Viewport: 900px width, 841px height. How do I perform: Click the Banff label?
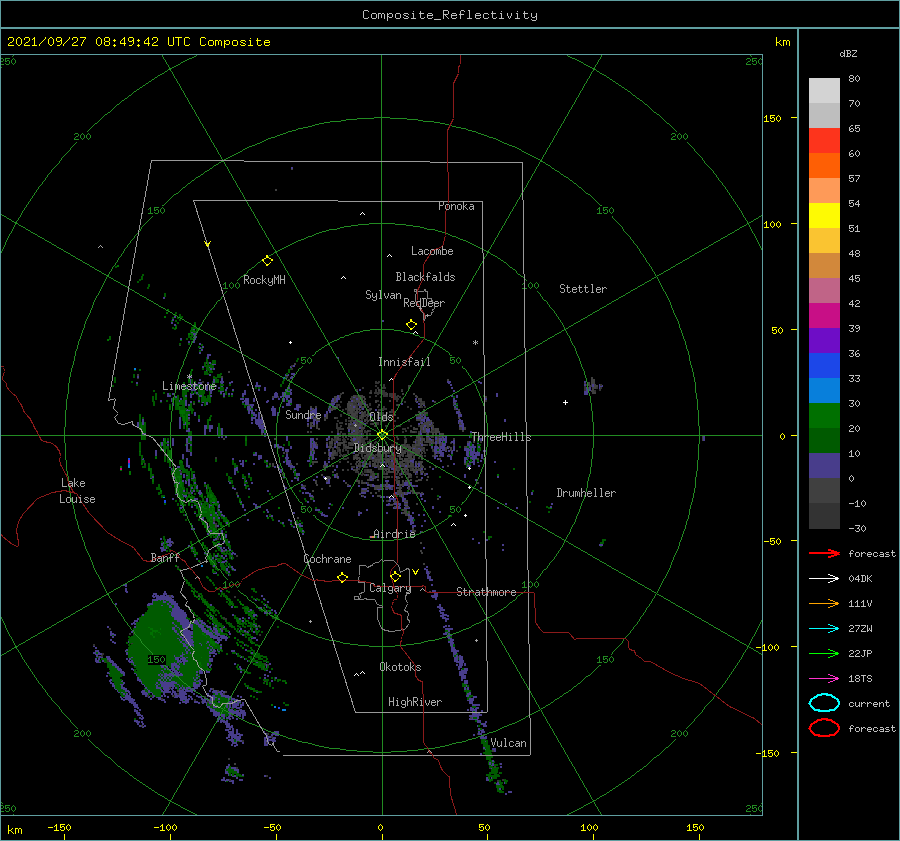click(x=165, y=557)
